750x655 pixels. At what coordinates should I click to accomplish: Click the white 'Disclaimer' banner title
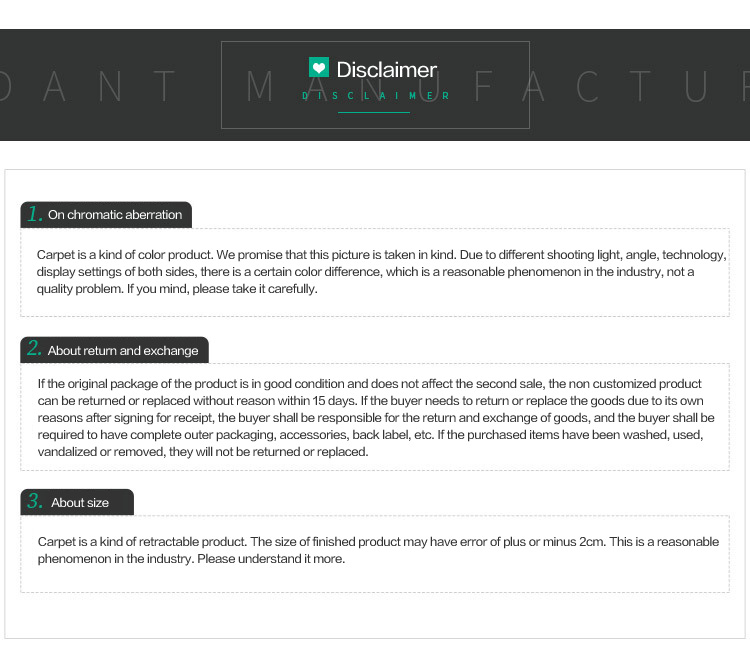click(x=386, y=70)
